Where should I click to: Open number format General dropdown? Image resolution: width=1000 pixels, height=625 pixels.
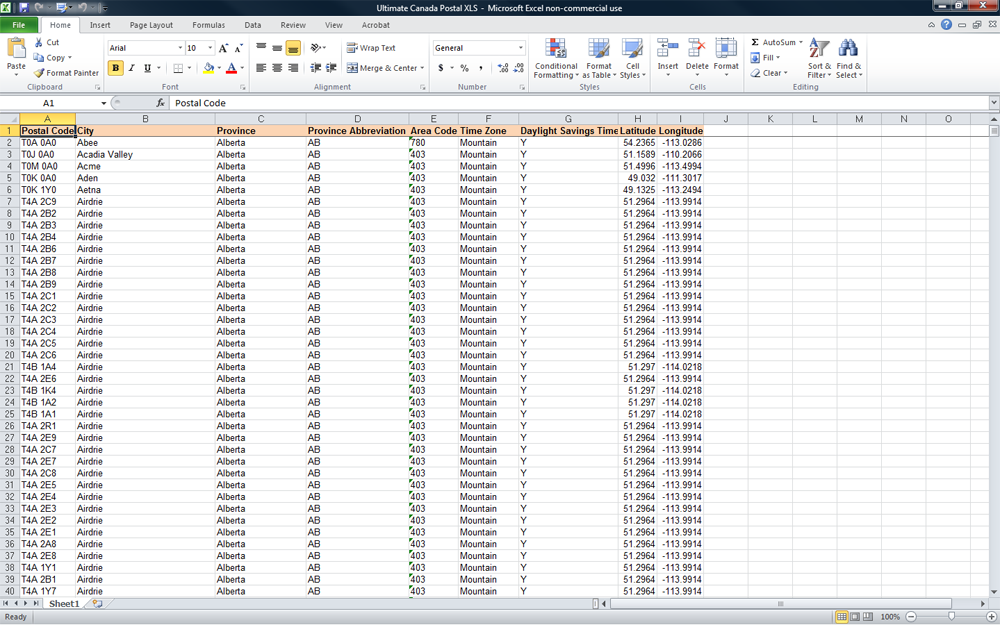pyautogui.click(x=520, y=48)
